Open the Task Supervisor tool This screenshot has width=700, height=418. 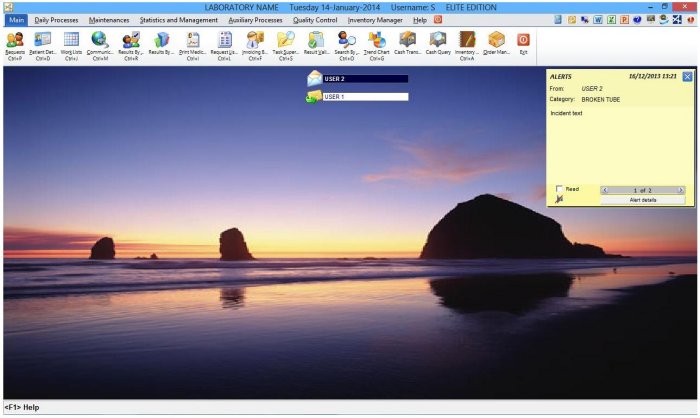point(285,42)
